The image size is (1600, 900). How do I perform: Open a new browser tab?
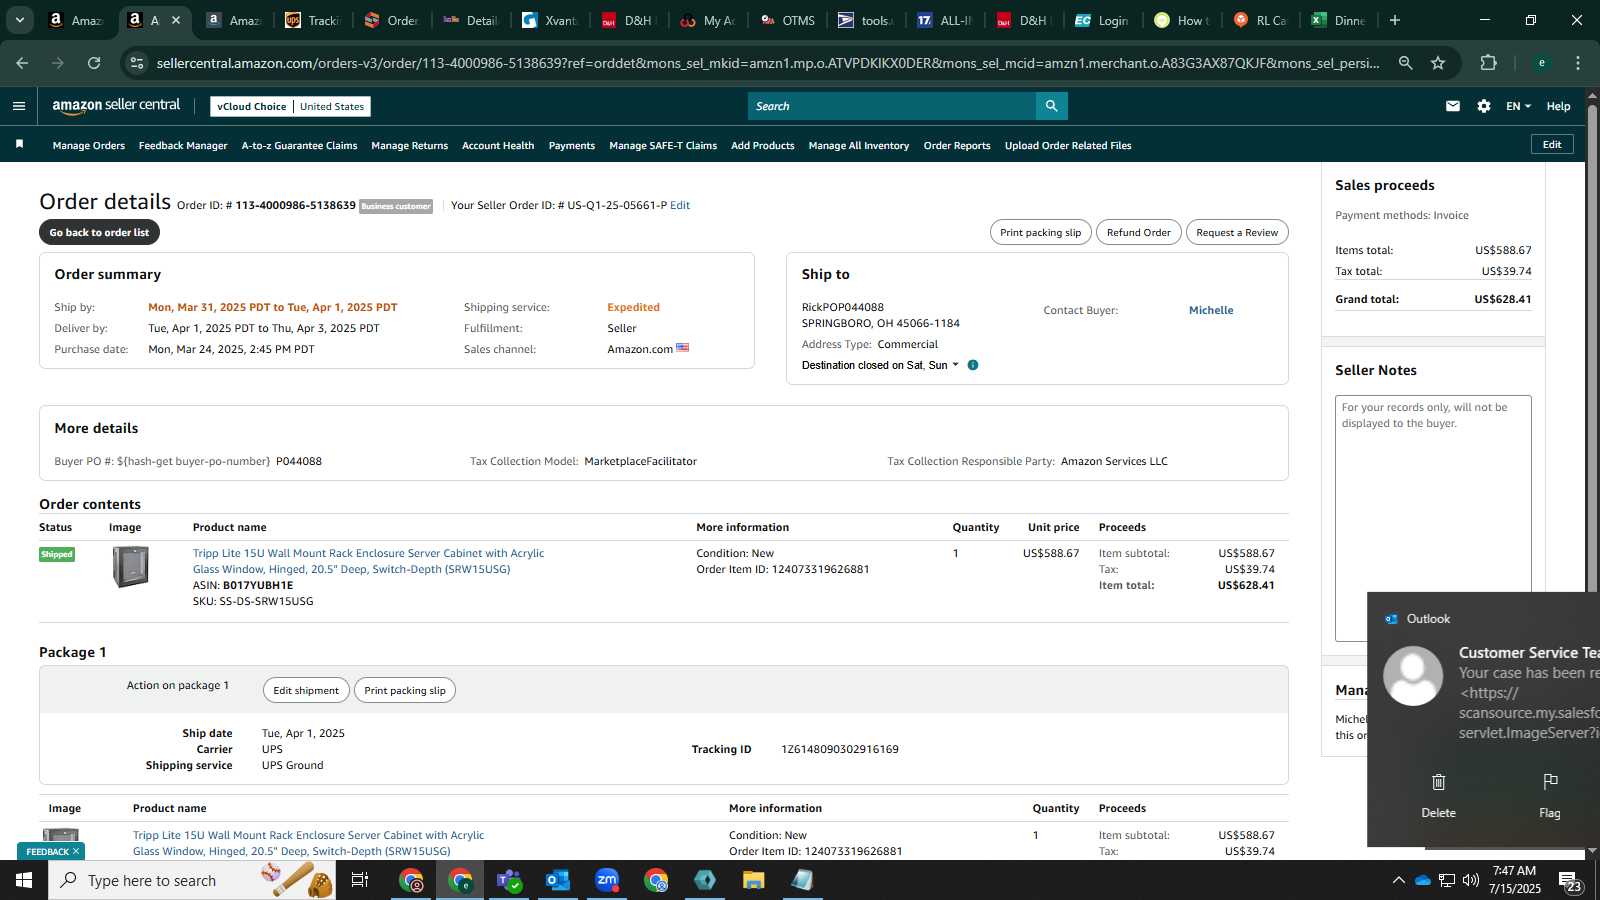click(1395, 20)
